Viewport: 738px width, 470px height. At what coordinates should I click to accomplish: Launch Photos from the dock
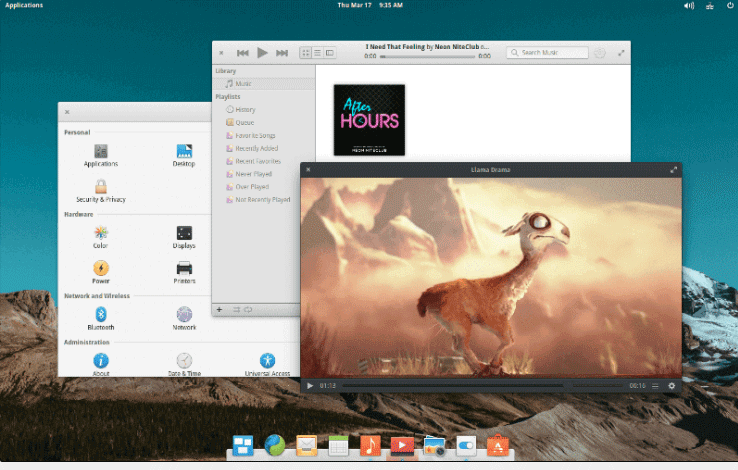[434, 446]
